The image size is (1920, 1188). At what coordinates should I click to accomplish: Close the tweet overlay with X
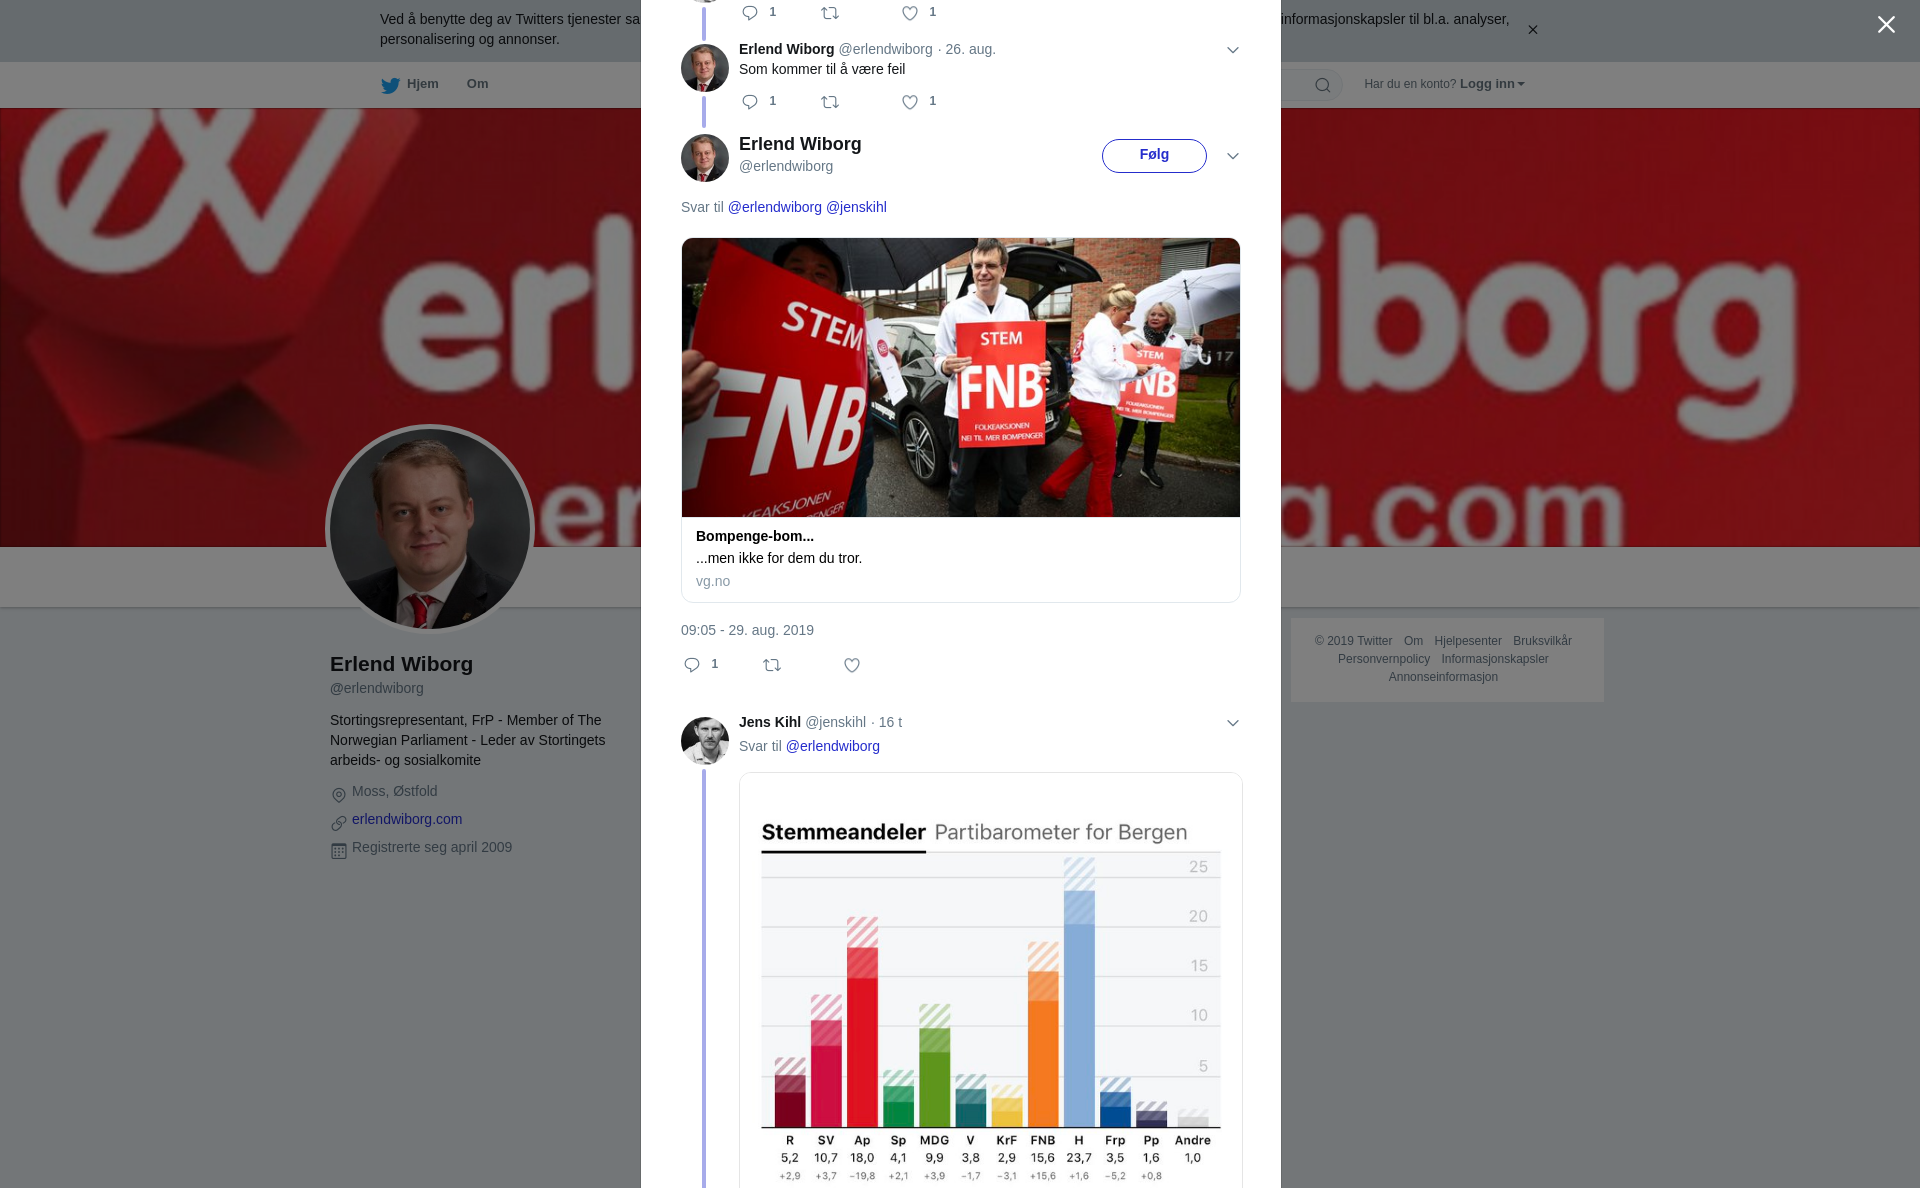(x=1886, y=25)
